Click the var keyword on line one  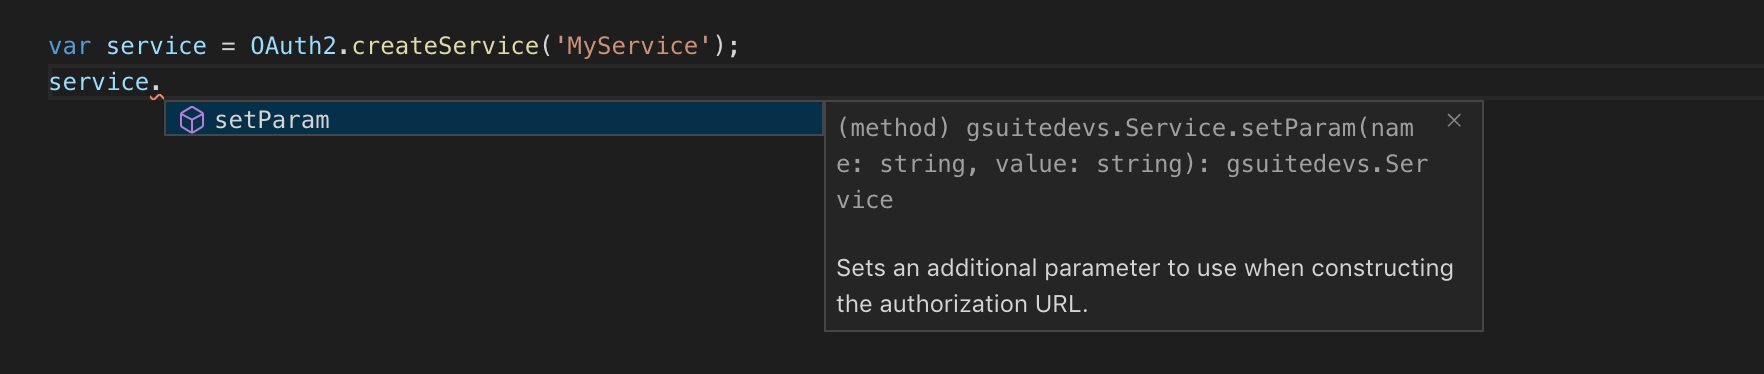pos(70,46)
